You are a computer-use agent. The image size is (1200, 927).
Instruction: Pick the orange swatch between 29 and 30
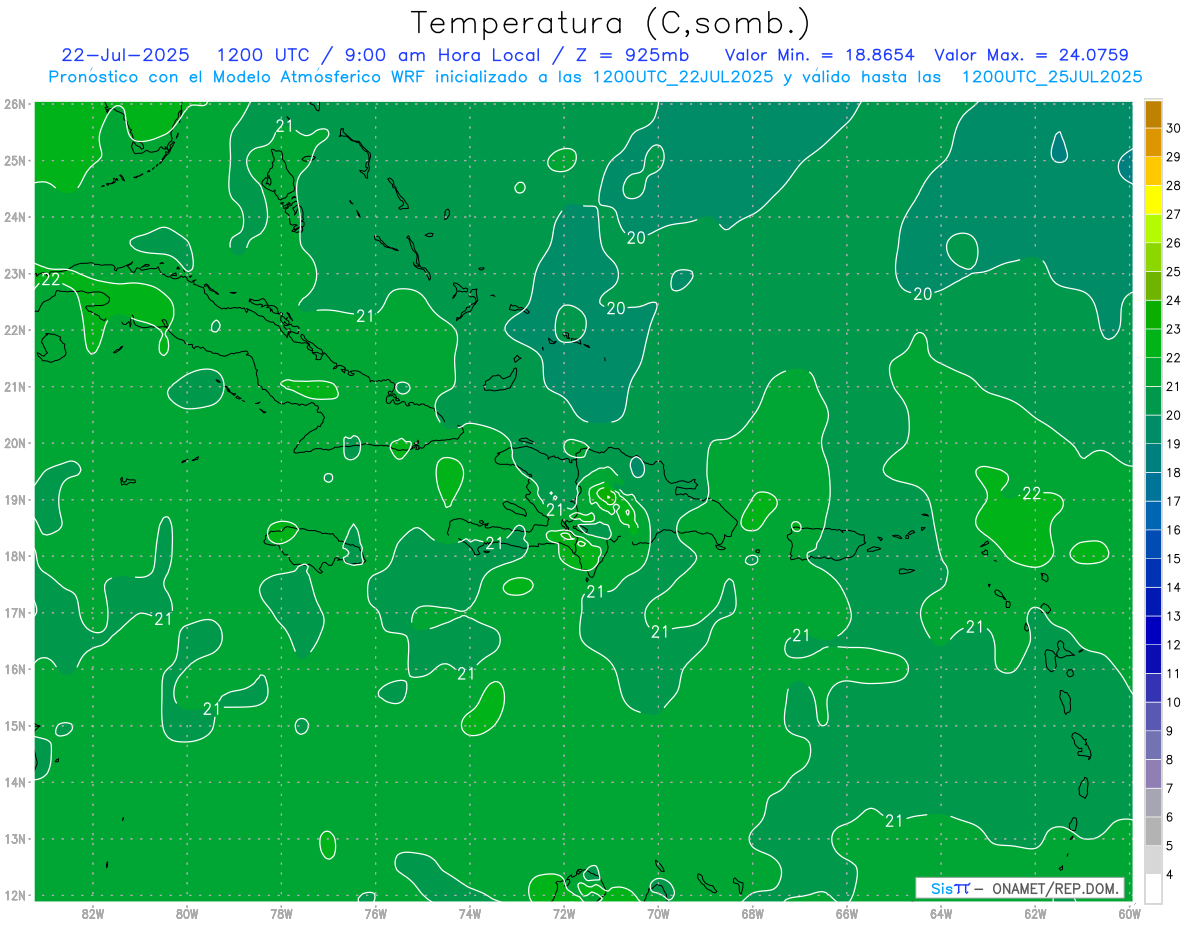coord(1153,142)
